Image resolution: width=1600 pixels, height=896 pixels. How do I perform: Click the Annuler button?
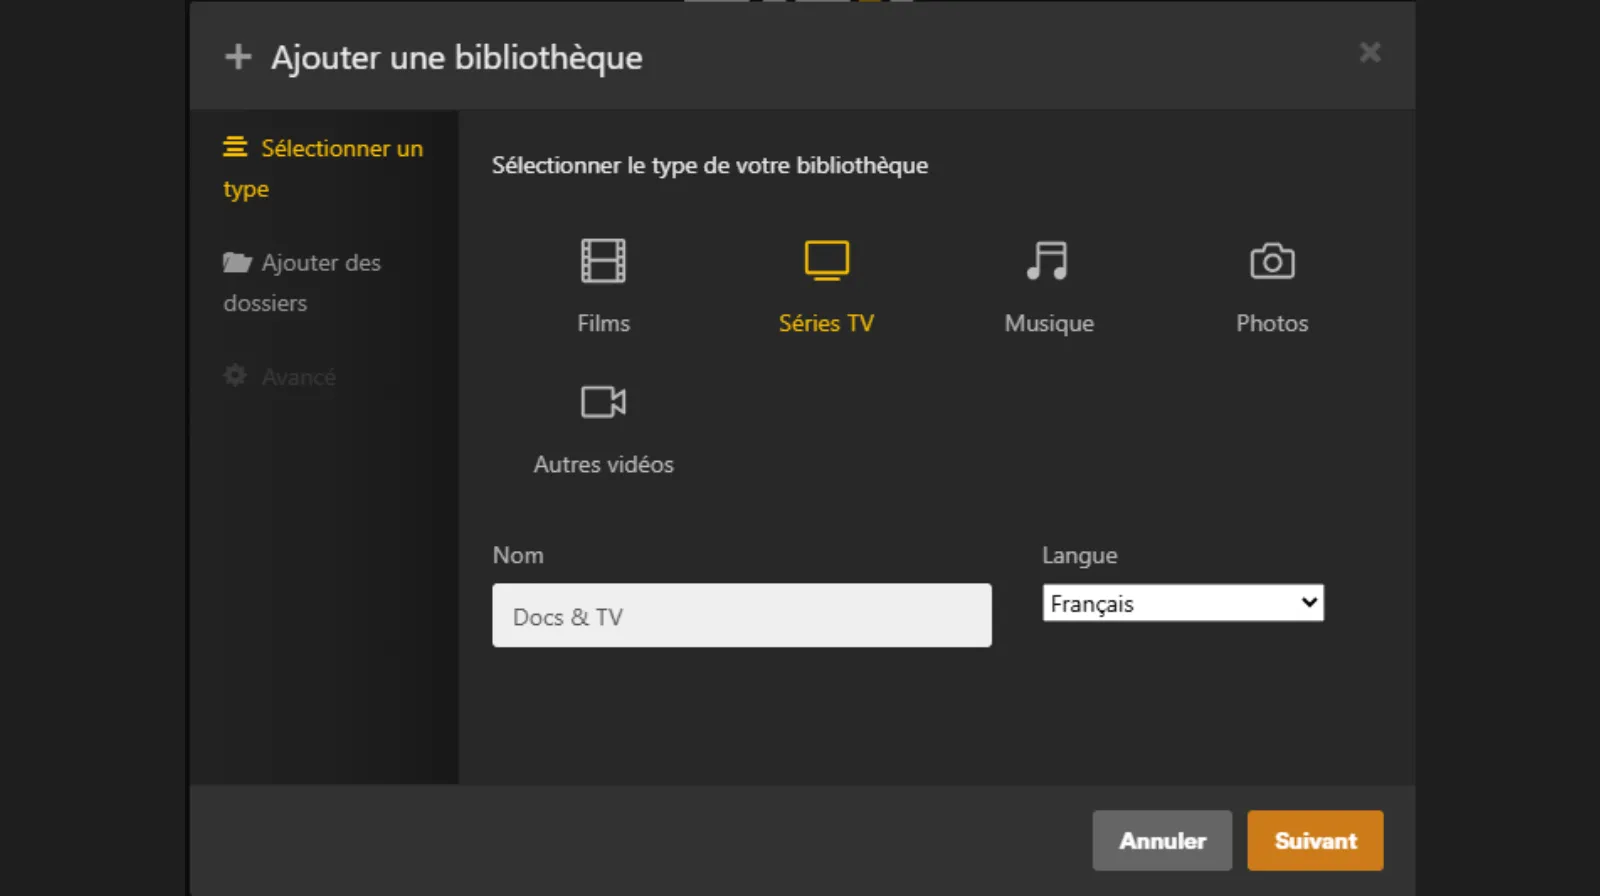[1161, 841]
